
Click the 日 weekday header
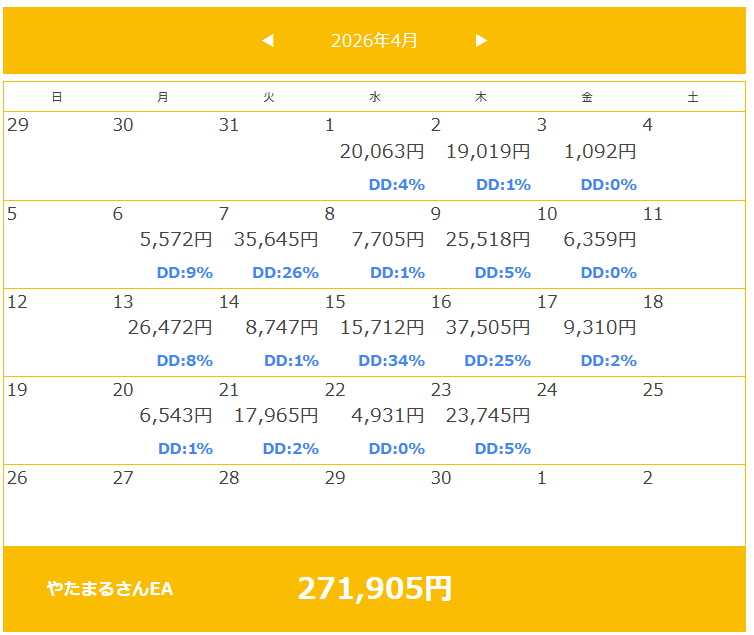(x=57, y=97)
